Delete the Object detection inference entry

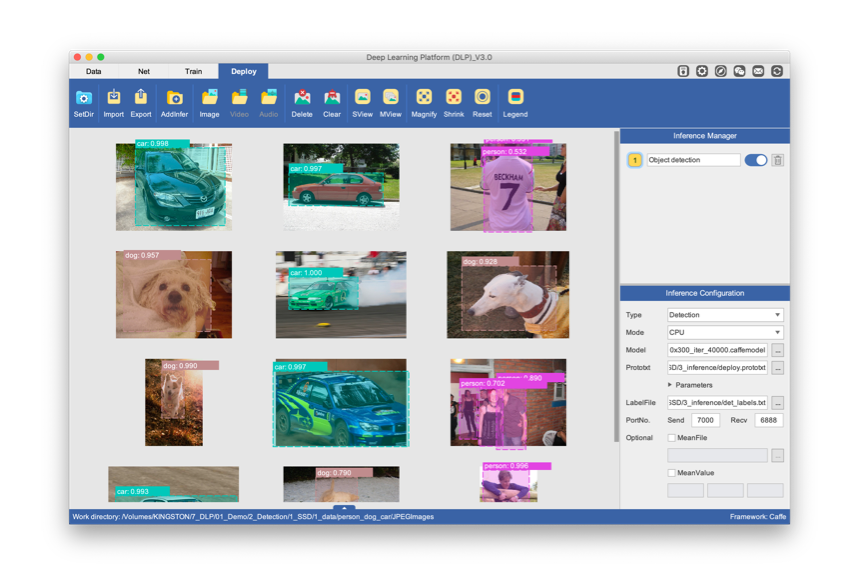click(x=777, y=160)
